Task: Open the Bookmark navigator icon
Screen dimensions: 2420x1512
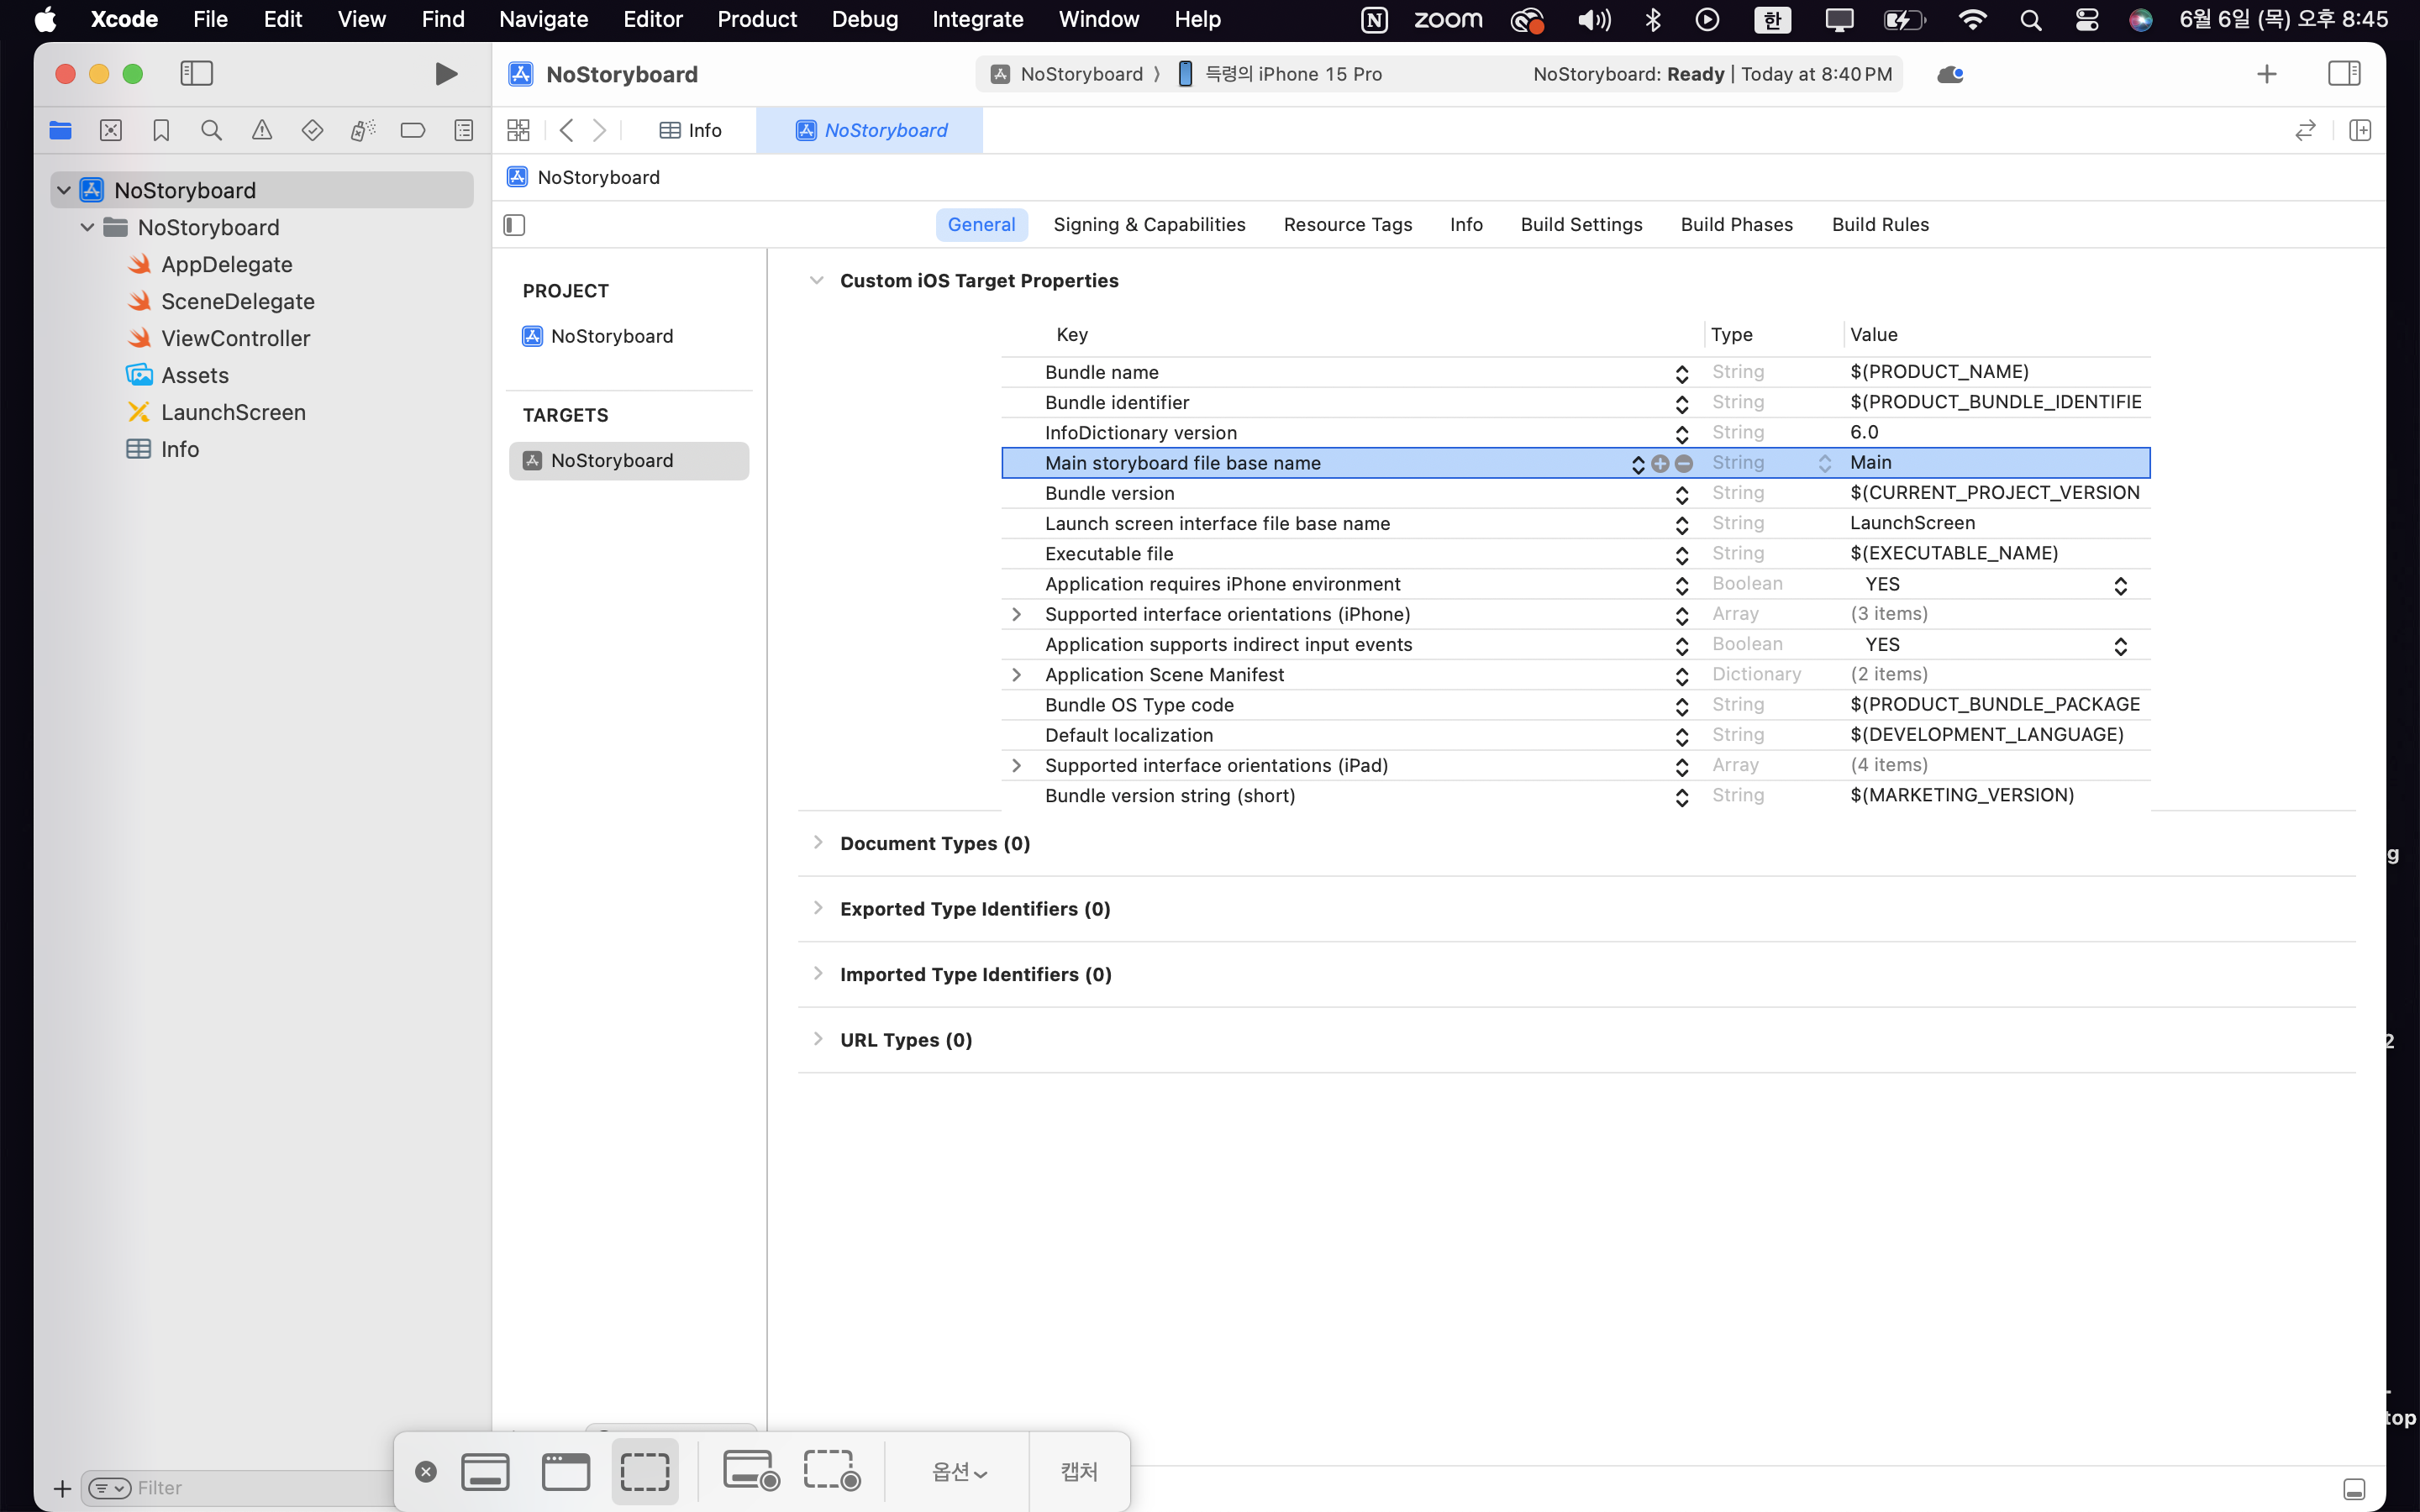Action: pyautogui.click(x=161, y=130)
